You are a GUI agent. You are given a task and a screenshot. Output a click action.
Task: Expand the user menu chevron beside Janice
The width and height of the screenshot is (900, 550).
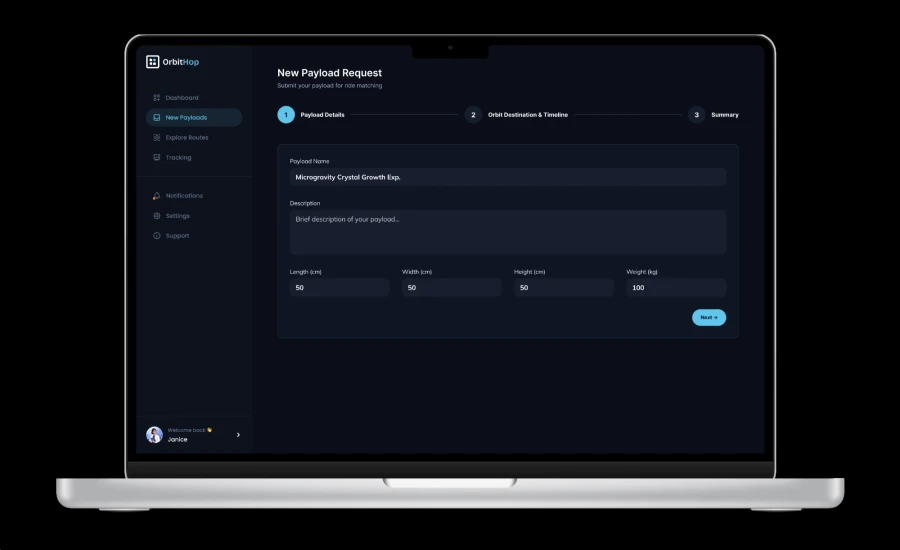click(x=238, y=435)
